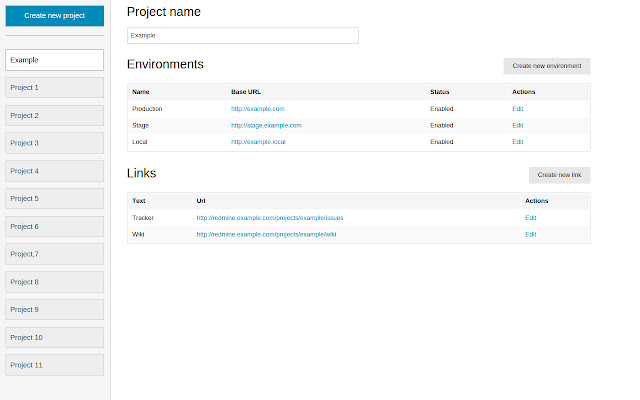Select the Example project in sidebar
This screenshot has height=400, width=640.
[55, 60]
